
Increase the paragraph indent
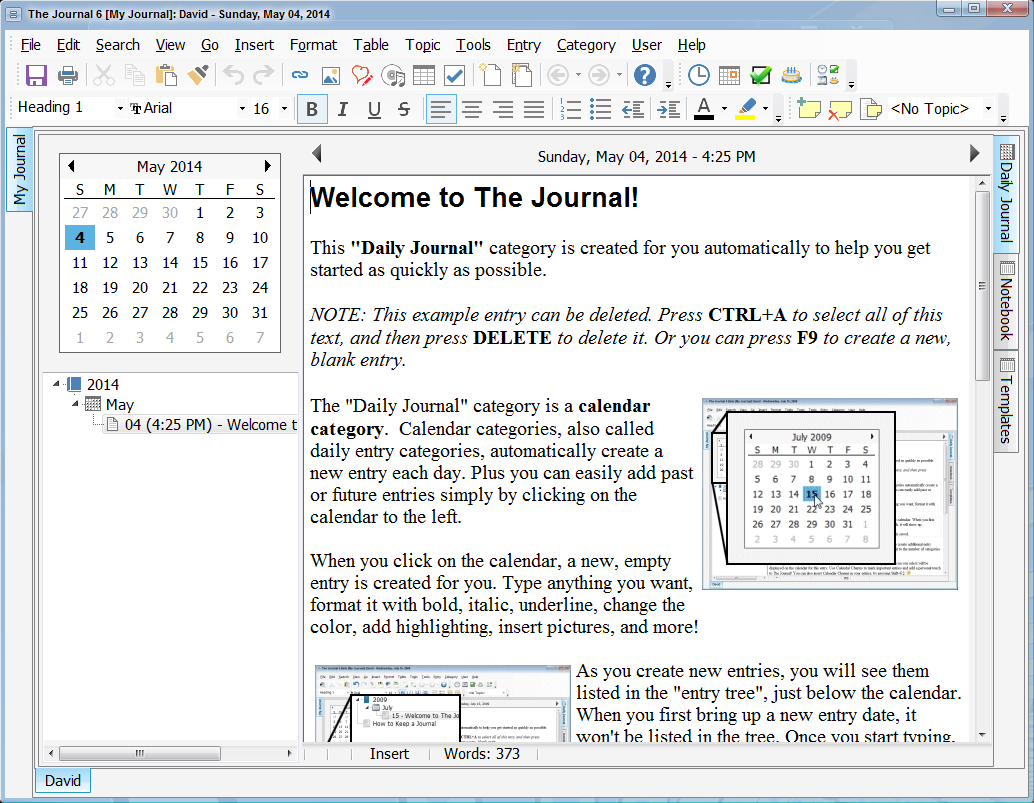tap(669, 109)
